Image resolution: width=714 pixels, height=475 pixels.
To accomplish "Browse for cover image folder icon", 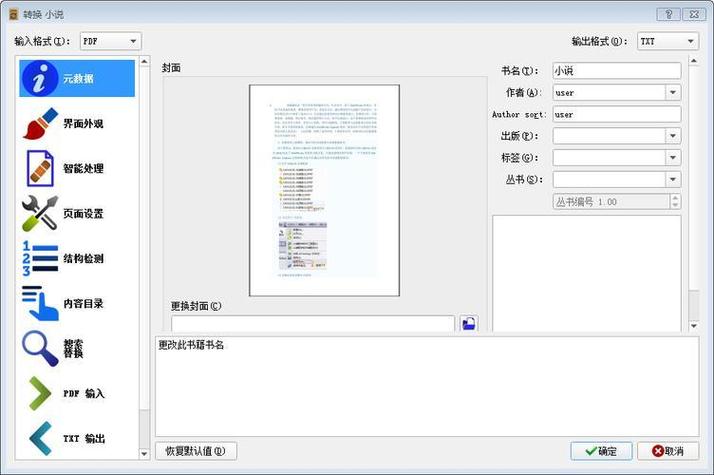I will tap(469, 324).
